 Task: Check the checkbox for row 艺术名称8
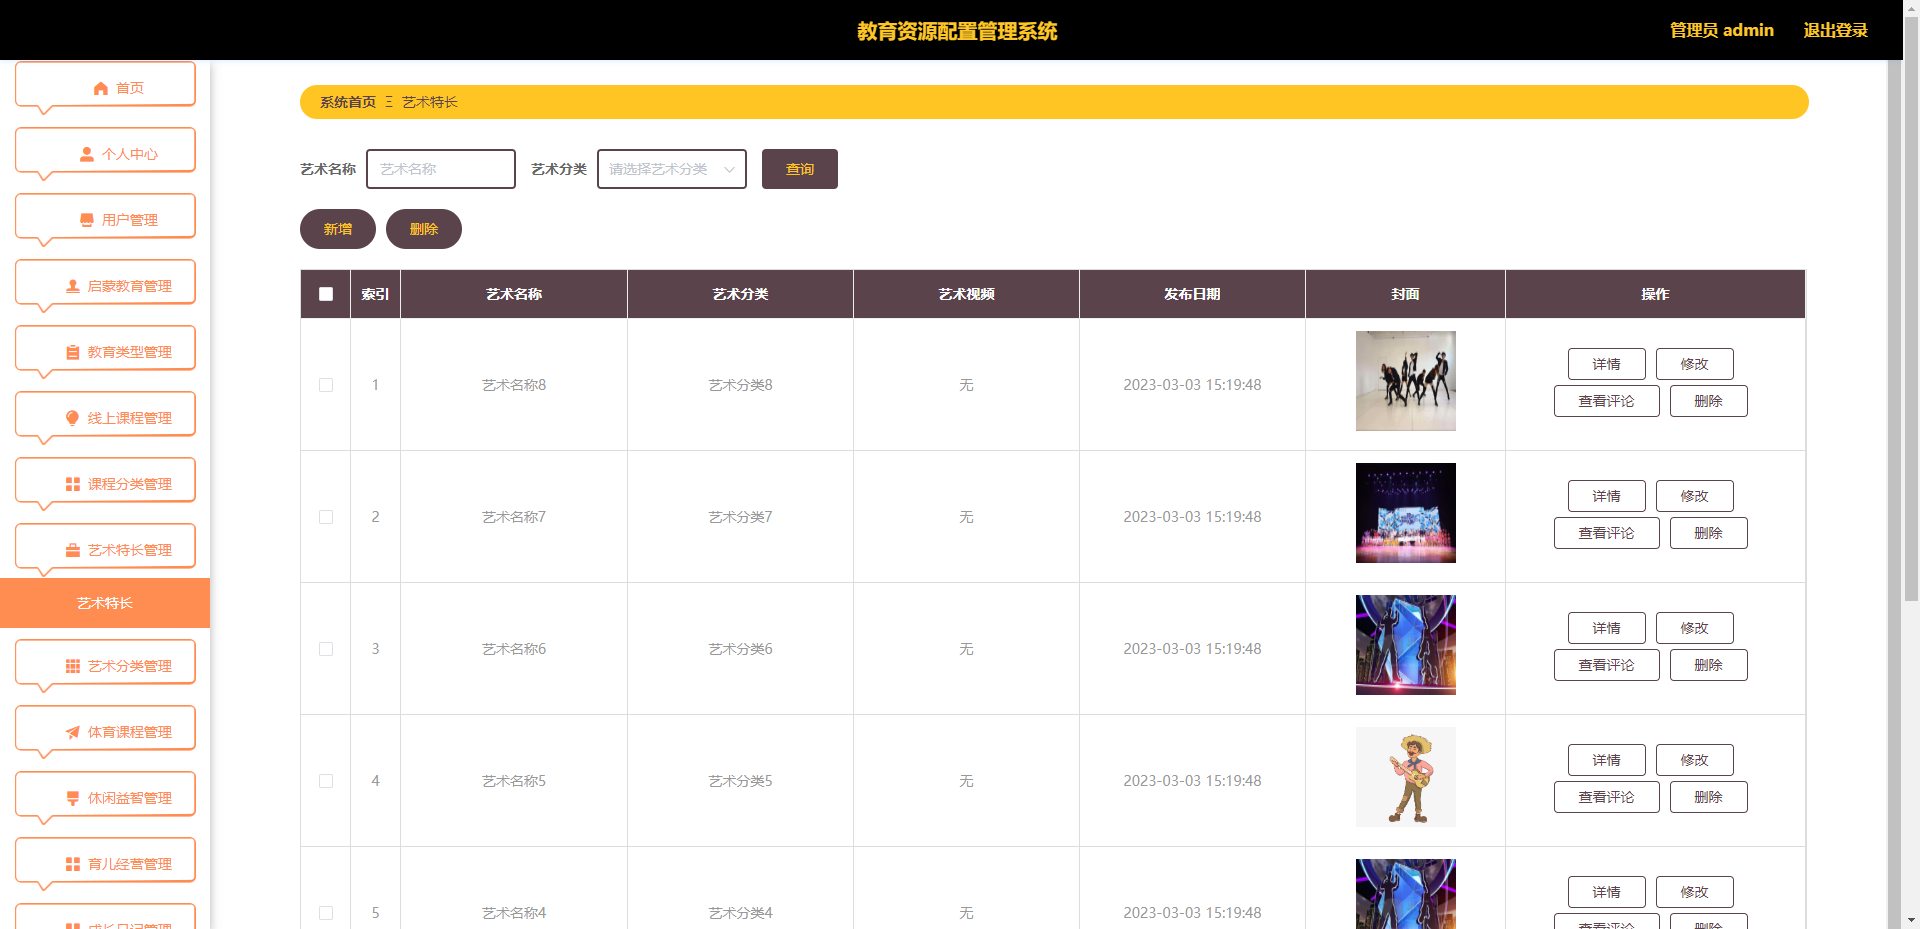(326, 385)
